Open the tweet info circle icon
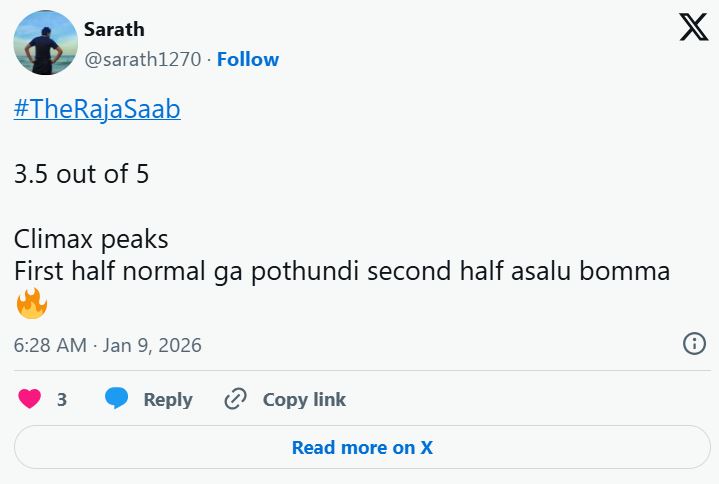Image resolution: width=719 pixels, height=484 pixels. [694, 344]
